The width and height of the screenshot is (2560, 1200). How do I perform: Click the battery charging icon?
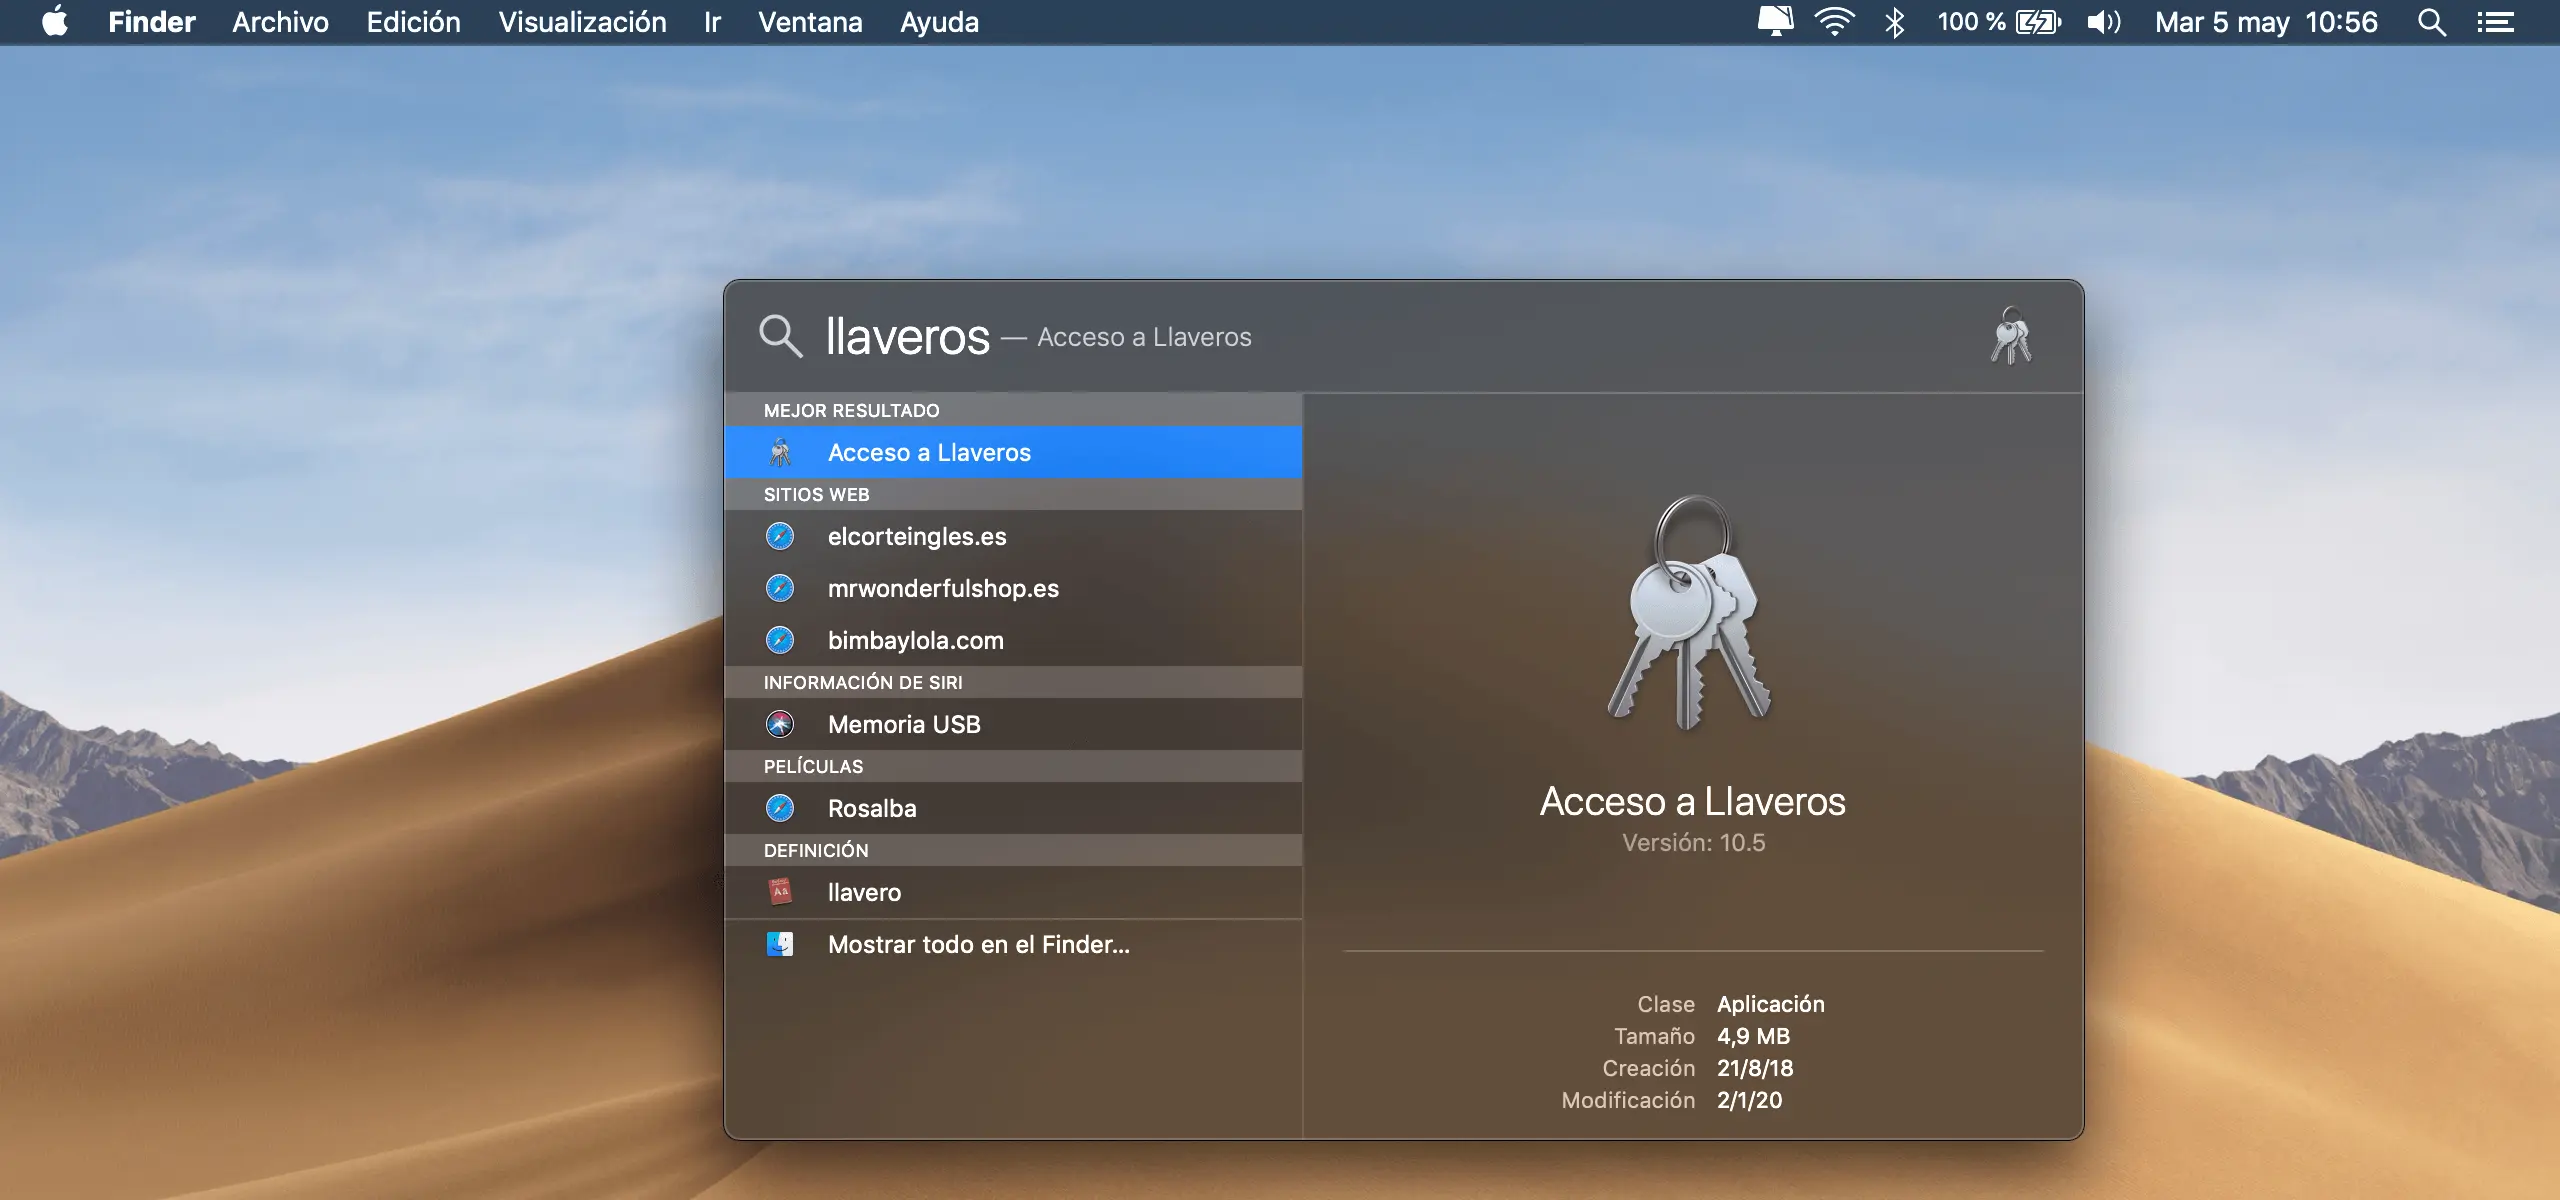[2038, 22]
